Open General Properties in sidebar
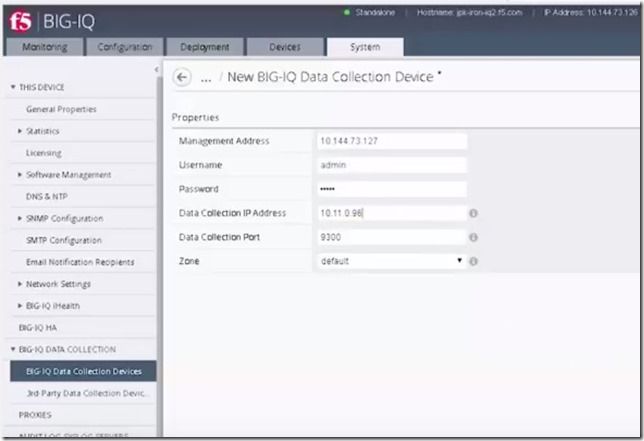The height and width of the screenshot is (441, 644). [61, 109]
